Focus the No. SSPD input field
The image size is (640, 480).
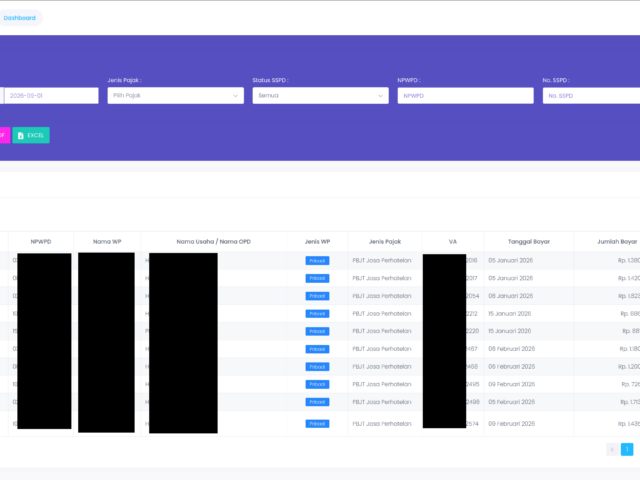[591, 96]
